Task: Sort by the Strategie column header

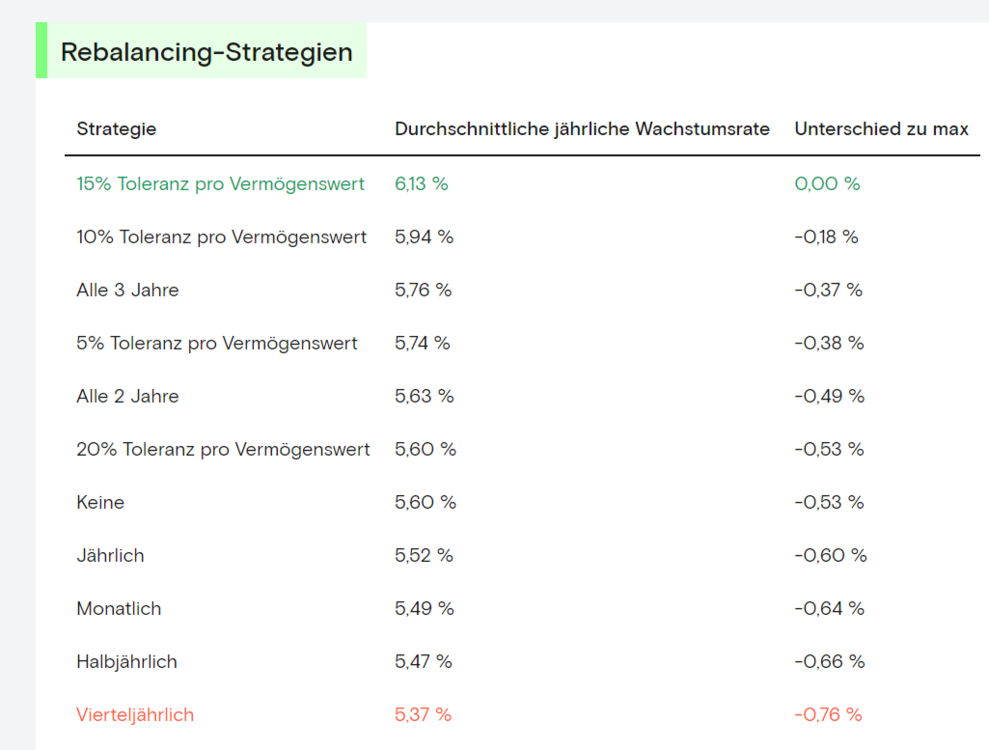Action: pyautogui.click(x=116, y=129)
